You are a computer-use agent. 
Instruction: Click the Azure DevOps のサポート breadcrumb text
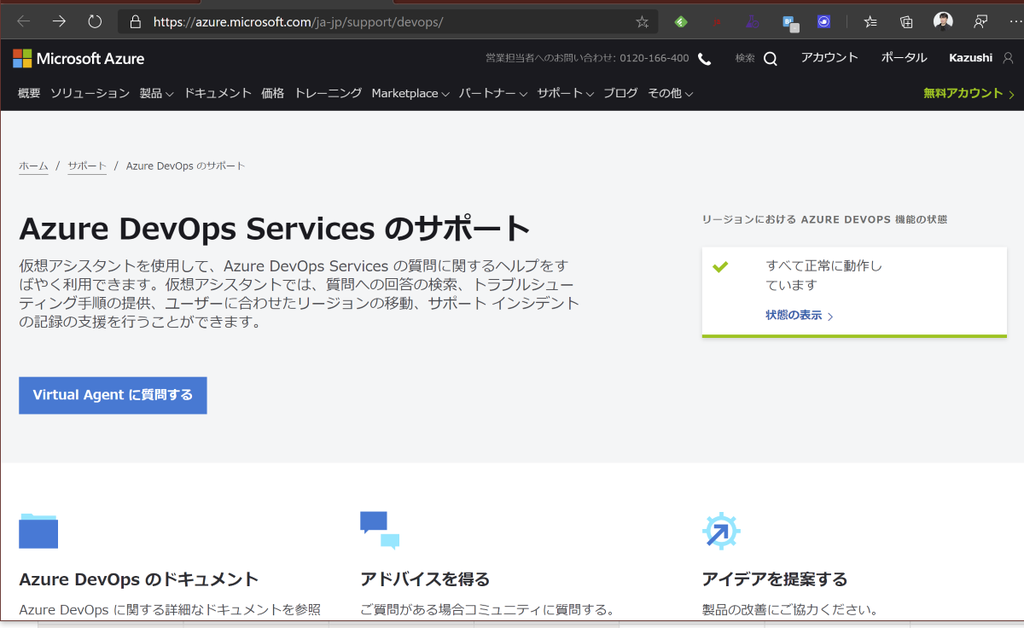pos(185,166)
